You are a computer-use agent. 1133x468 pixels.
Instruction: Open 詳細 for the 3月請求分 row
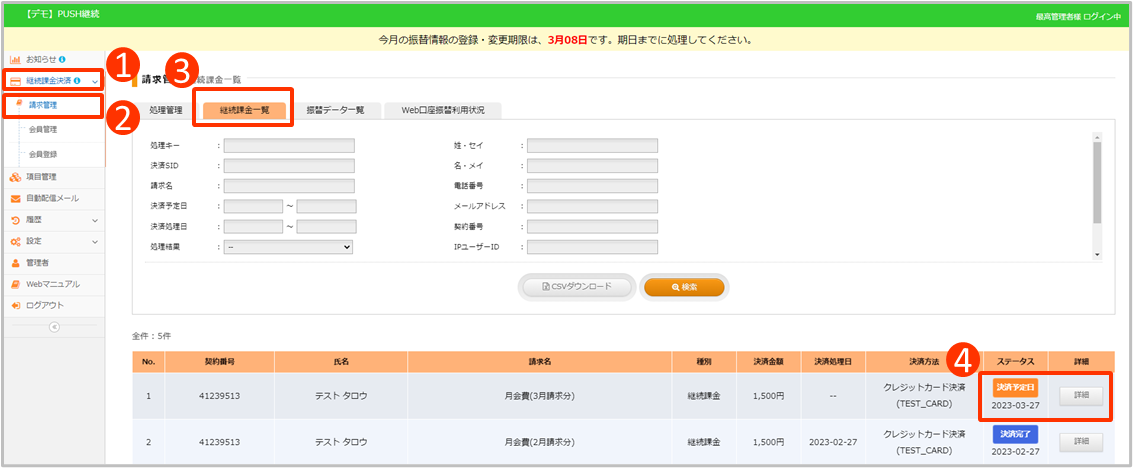[1081, 396]
